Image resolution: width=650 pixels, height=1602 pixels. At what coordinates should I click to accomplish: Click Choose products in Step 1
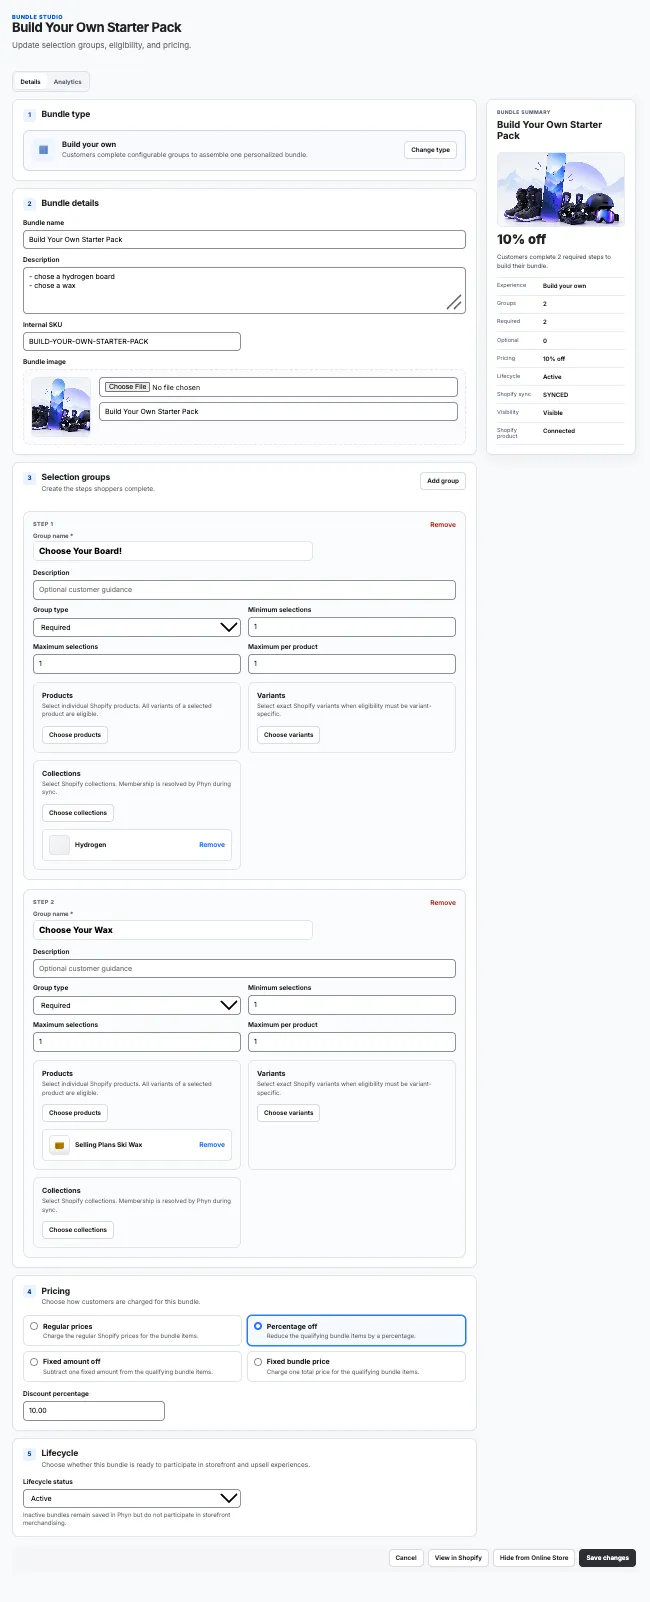tap(75, 735)
